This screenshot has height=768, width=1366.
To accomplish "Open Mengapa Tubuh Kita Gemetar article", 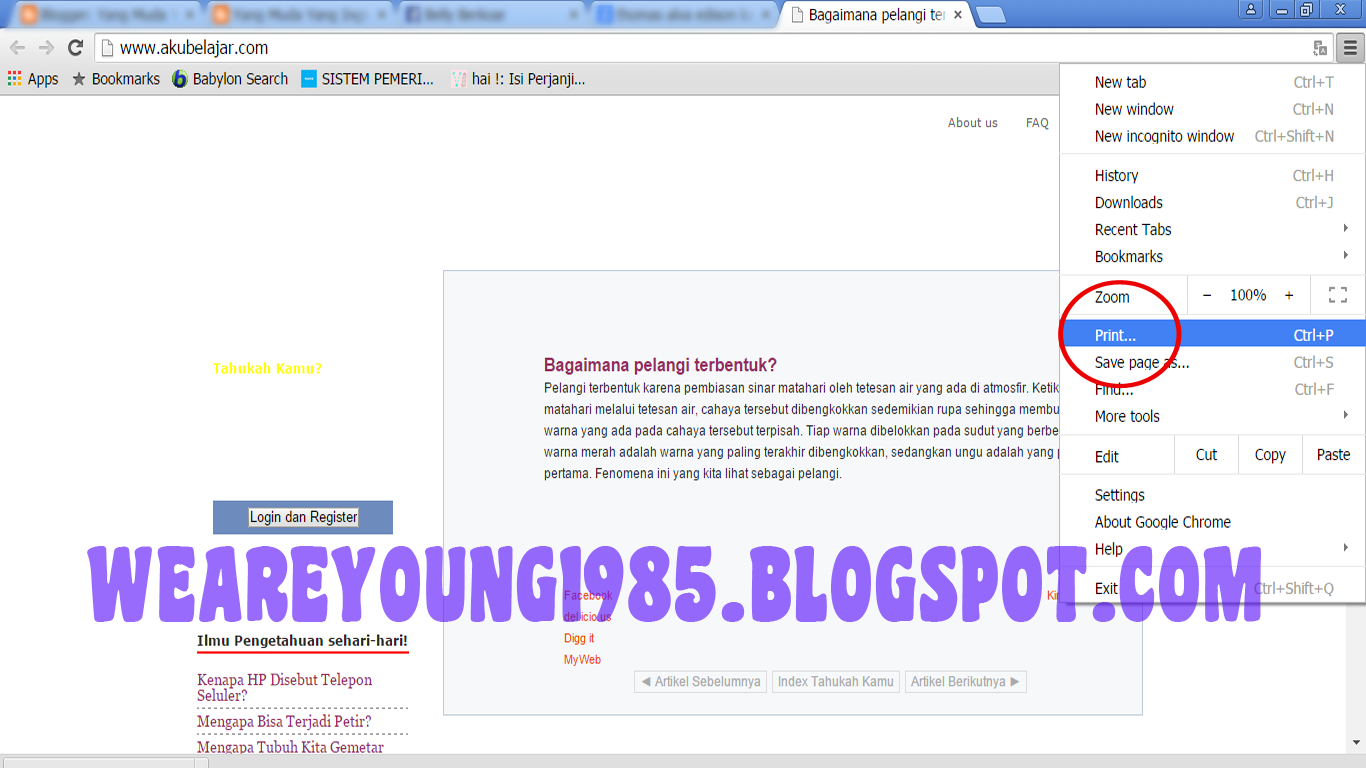I will click(290, 747).
